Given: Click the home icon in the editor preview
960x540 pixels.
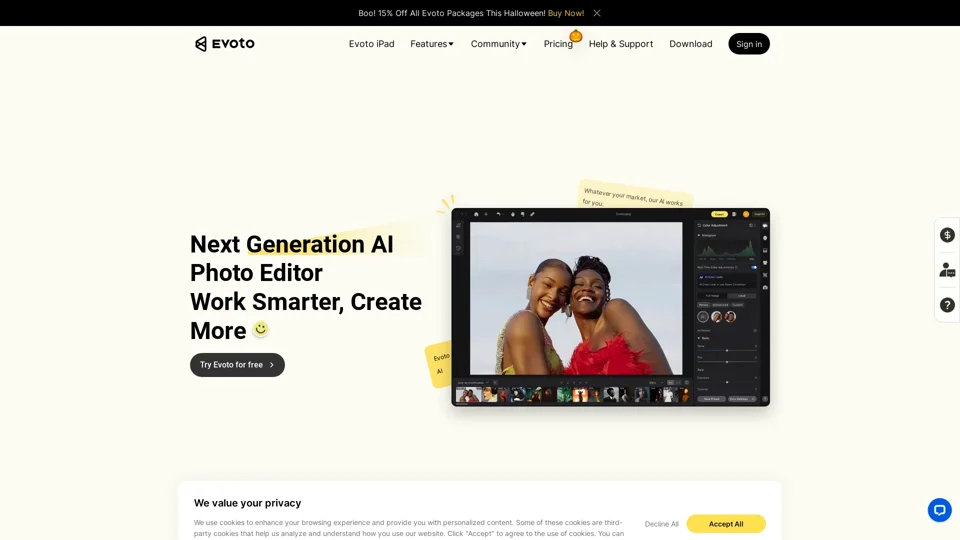Looking at the screenshot, I should [476, 214].
